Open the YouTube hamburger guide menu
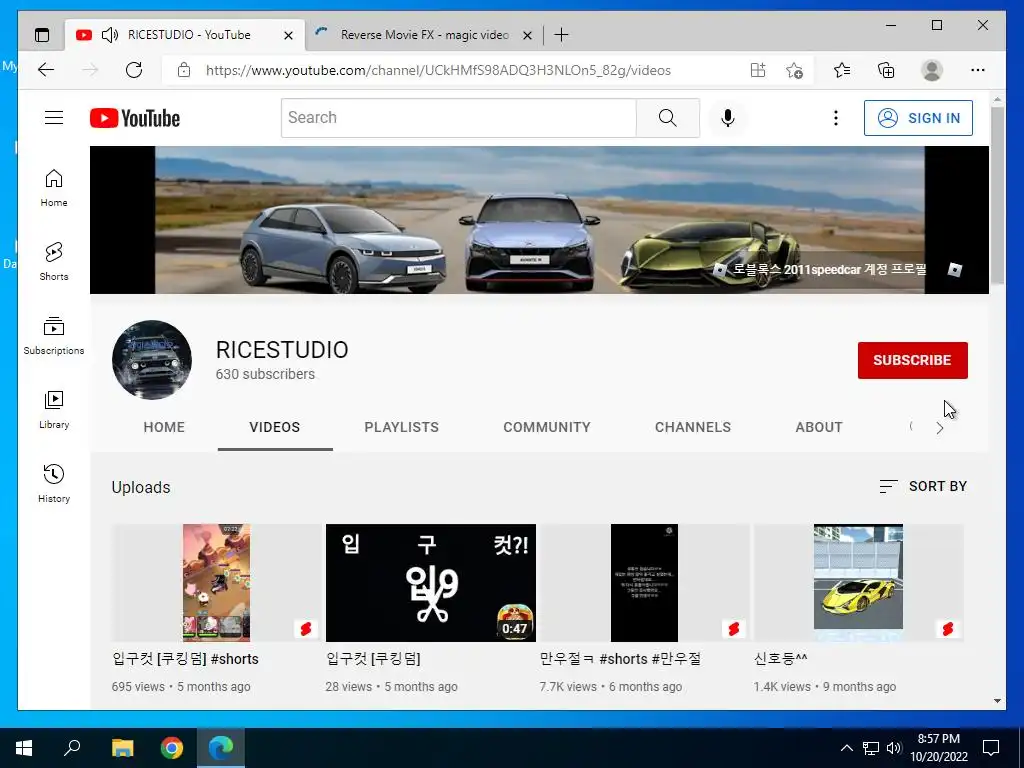The height and width of the screenshot is (768, 1024). coord(54,118)
